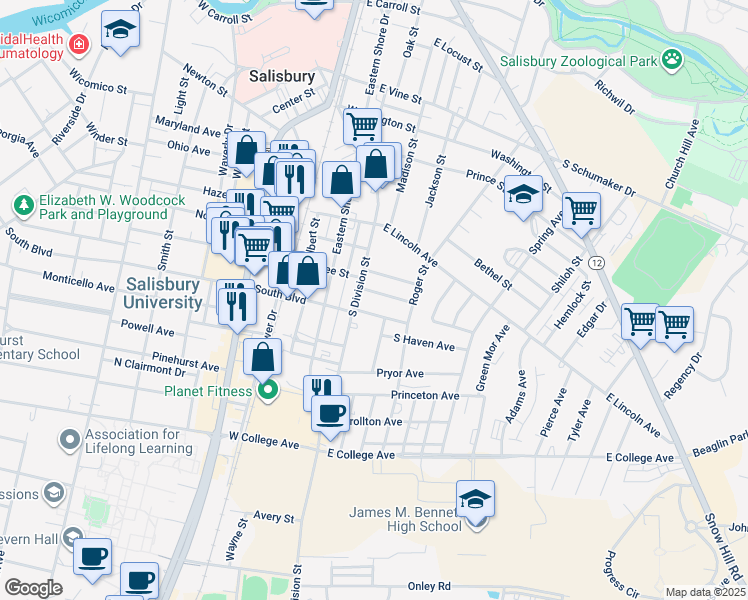Click the Elizabeth W. Woodcock Park label

pyautogui.click(x=112, y=207)
